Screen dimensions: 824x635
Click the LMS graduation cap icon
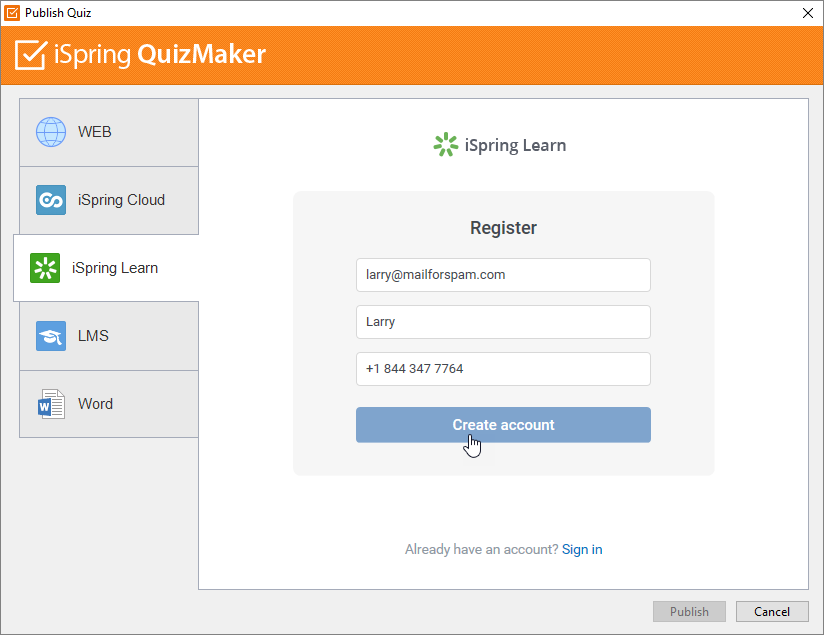click(x=50, y=335)
